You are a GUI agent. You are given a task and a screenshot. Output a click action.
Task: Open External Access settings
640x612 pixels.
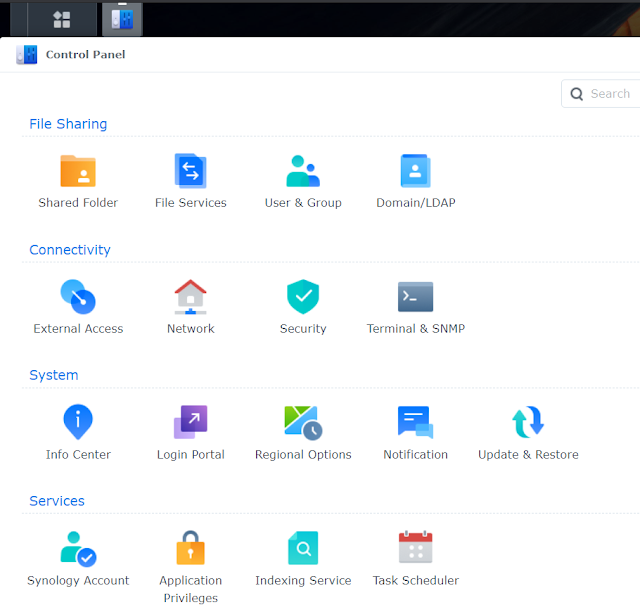click(78, 307)
